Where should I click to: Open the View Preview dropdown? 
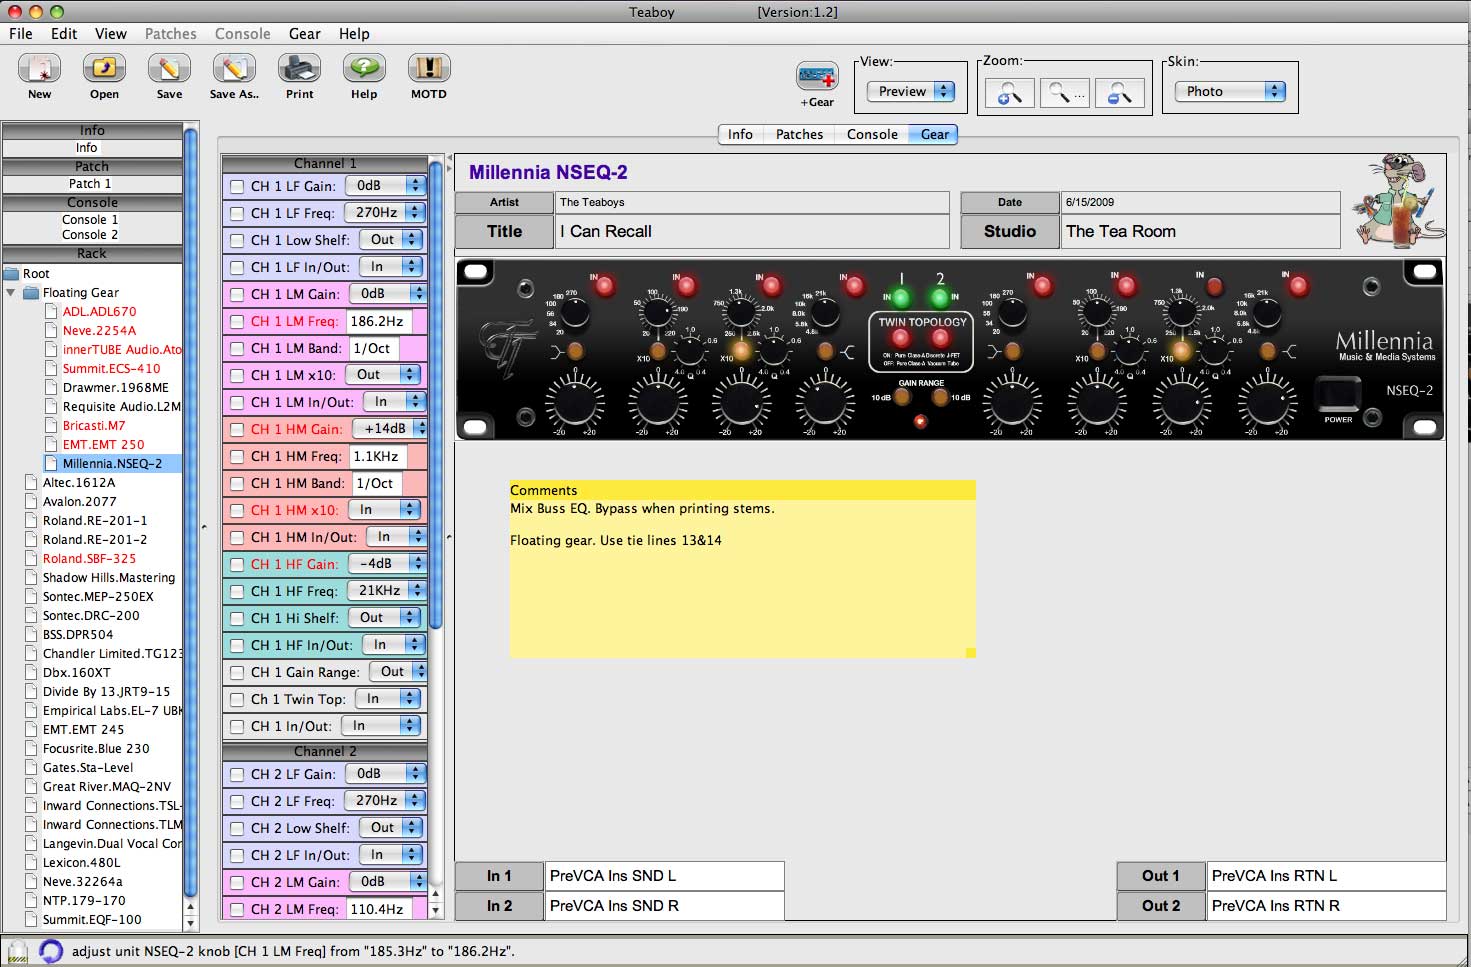coord(910,91)
